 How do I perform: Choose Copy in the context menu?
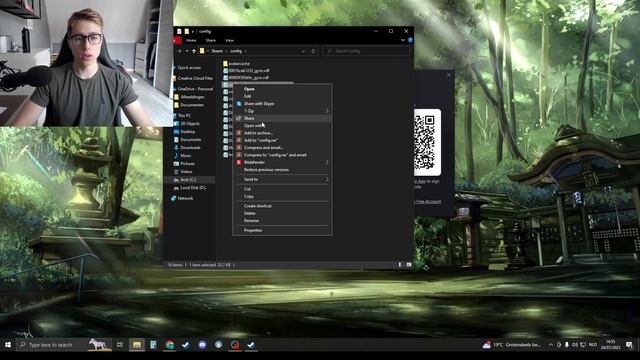pyautogui.click(x=282, y=196)
